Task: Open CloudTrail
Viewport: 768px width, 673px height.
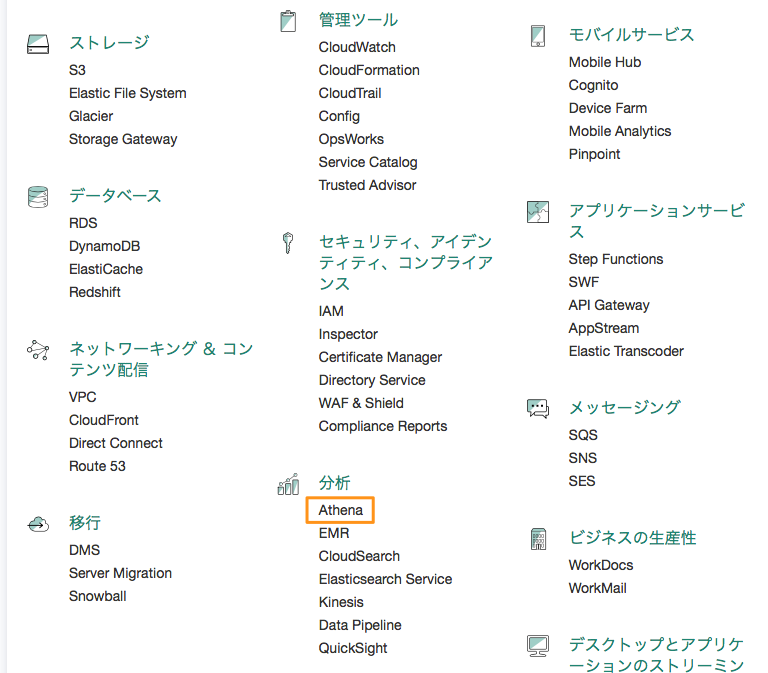Action: point(350,93)
